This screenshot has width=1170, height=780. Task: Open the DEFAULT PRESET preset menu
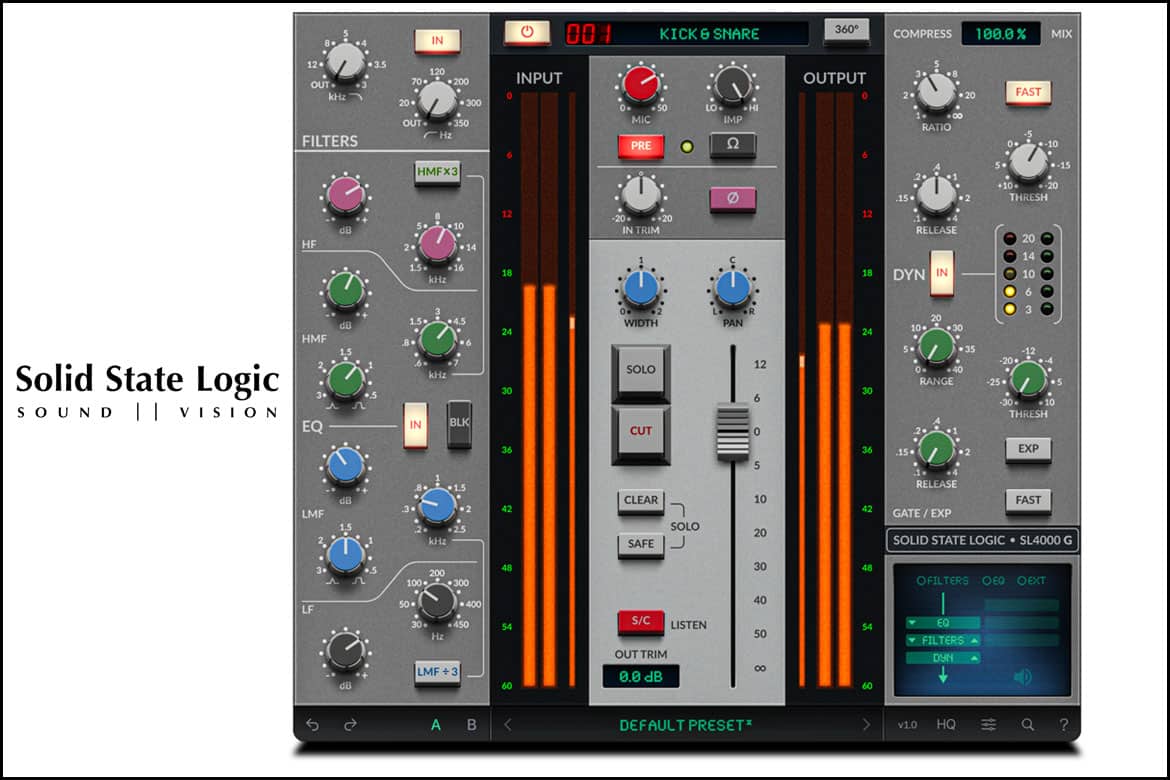686,726
